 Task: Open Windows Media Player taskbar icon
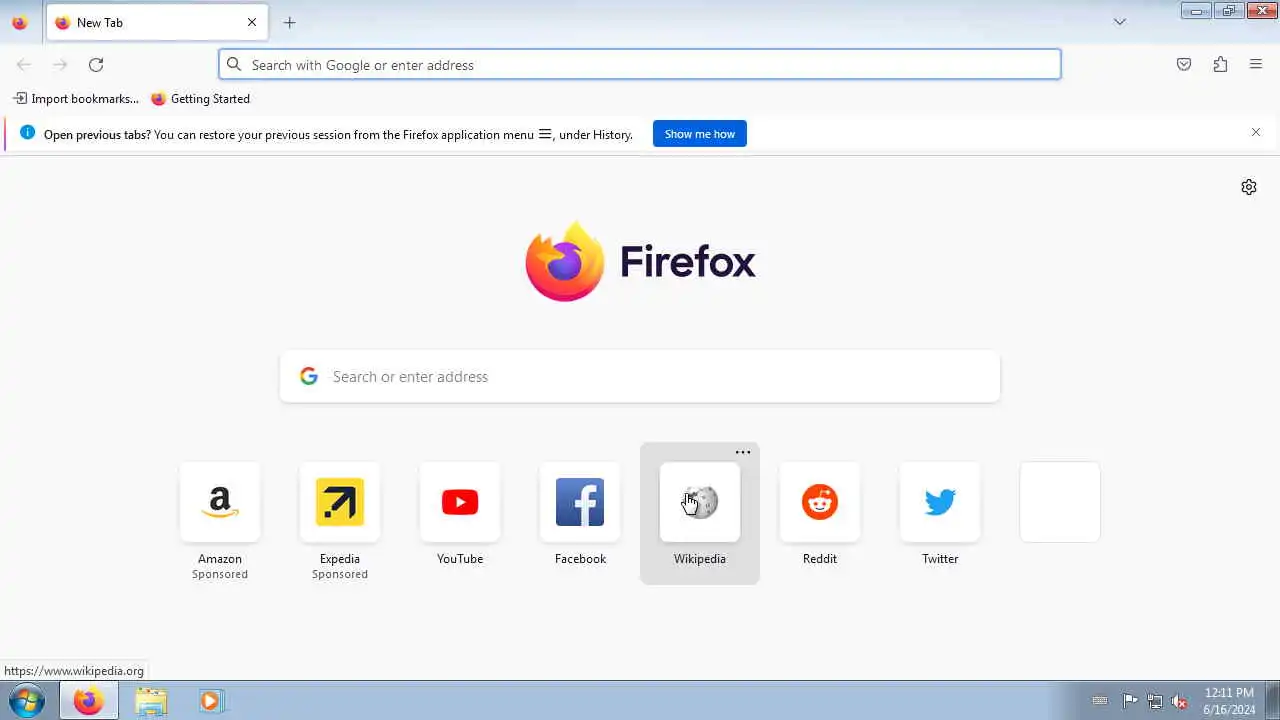211,701
